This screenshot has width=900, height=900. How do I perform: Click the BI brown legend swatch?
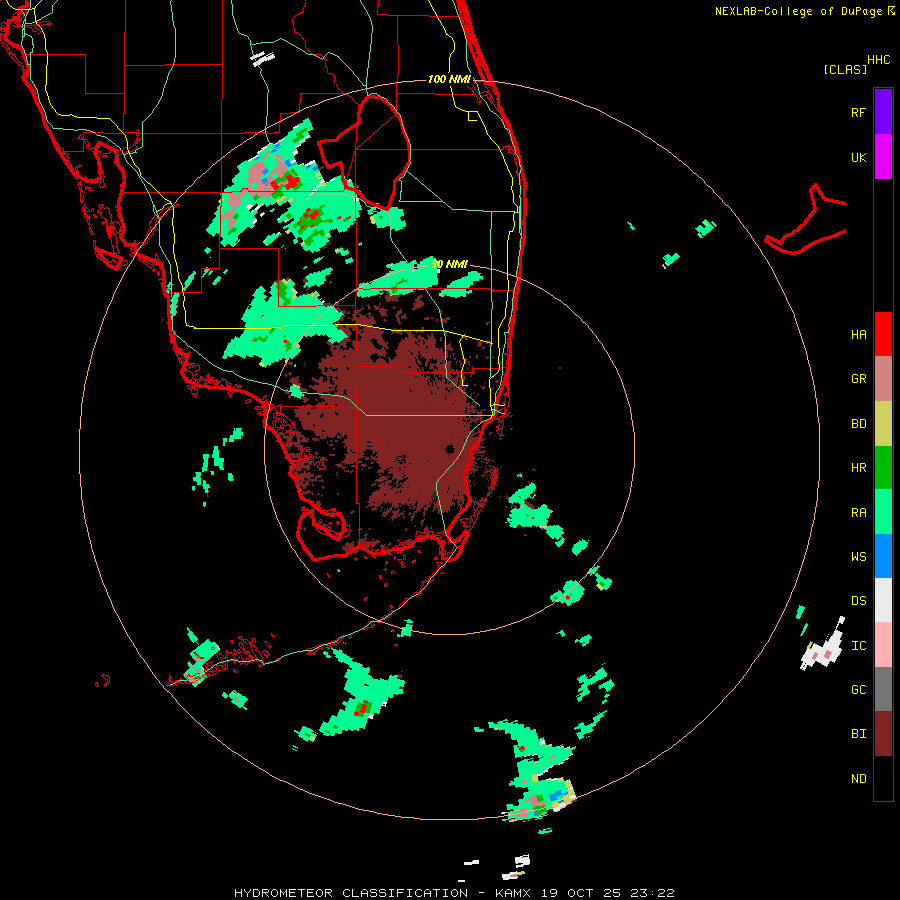[x=883, y=734]
